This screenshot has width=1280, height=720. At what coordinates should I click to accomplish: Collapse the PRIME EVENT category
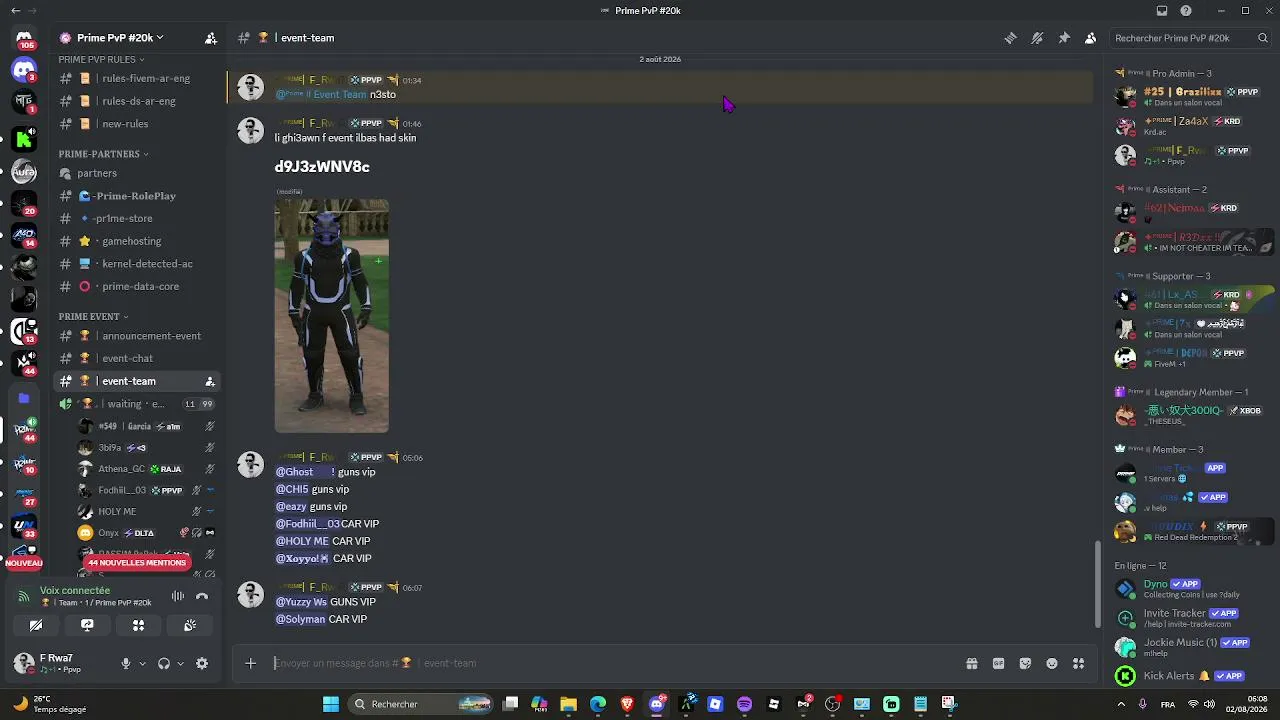[93, 317]
